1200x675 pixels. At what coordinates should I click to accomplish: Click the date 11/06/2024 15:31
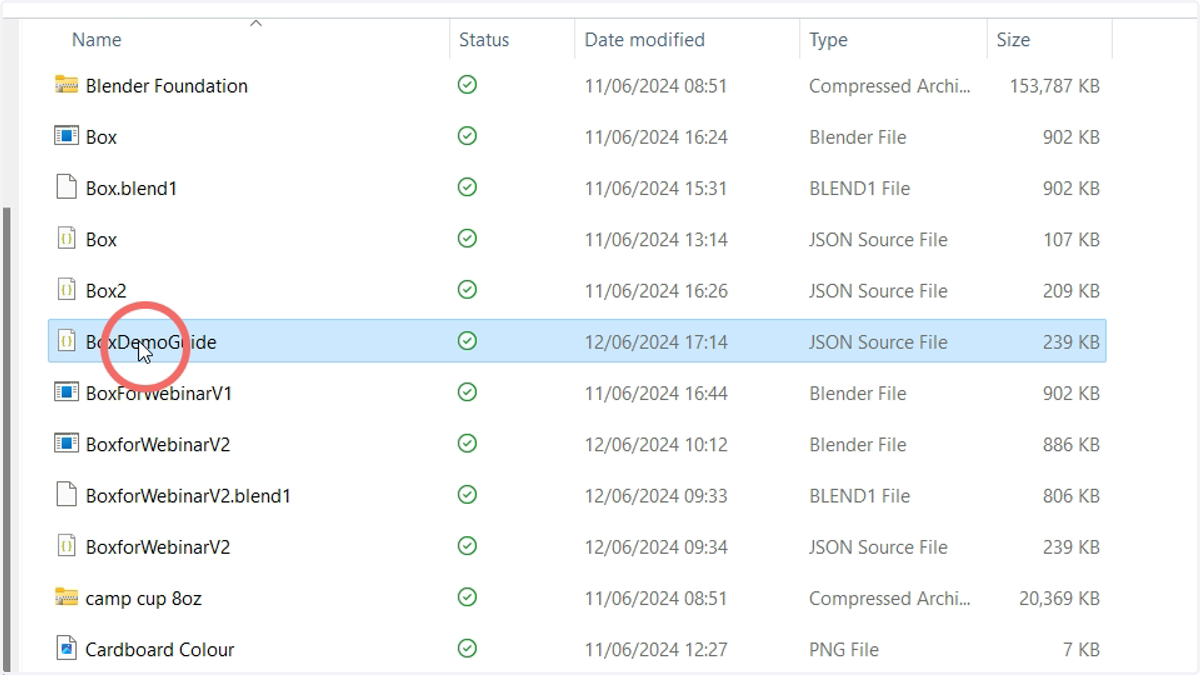click(x=656, y=188)
